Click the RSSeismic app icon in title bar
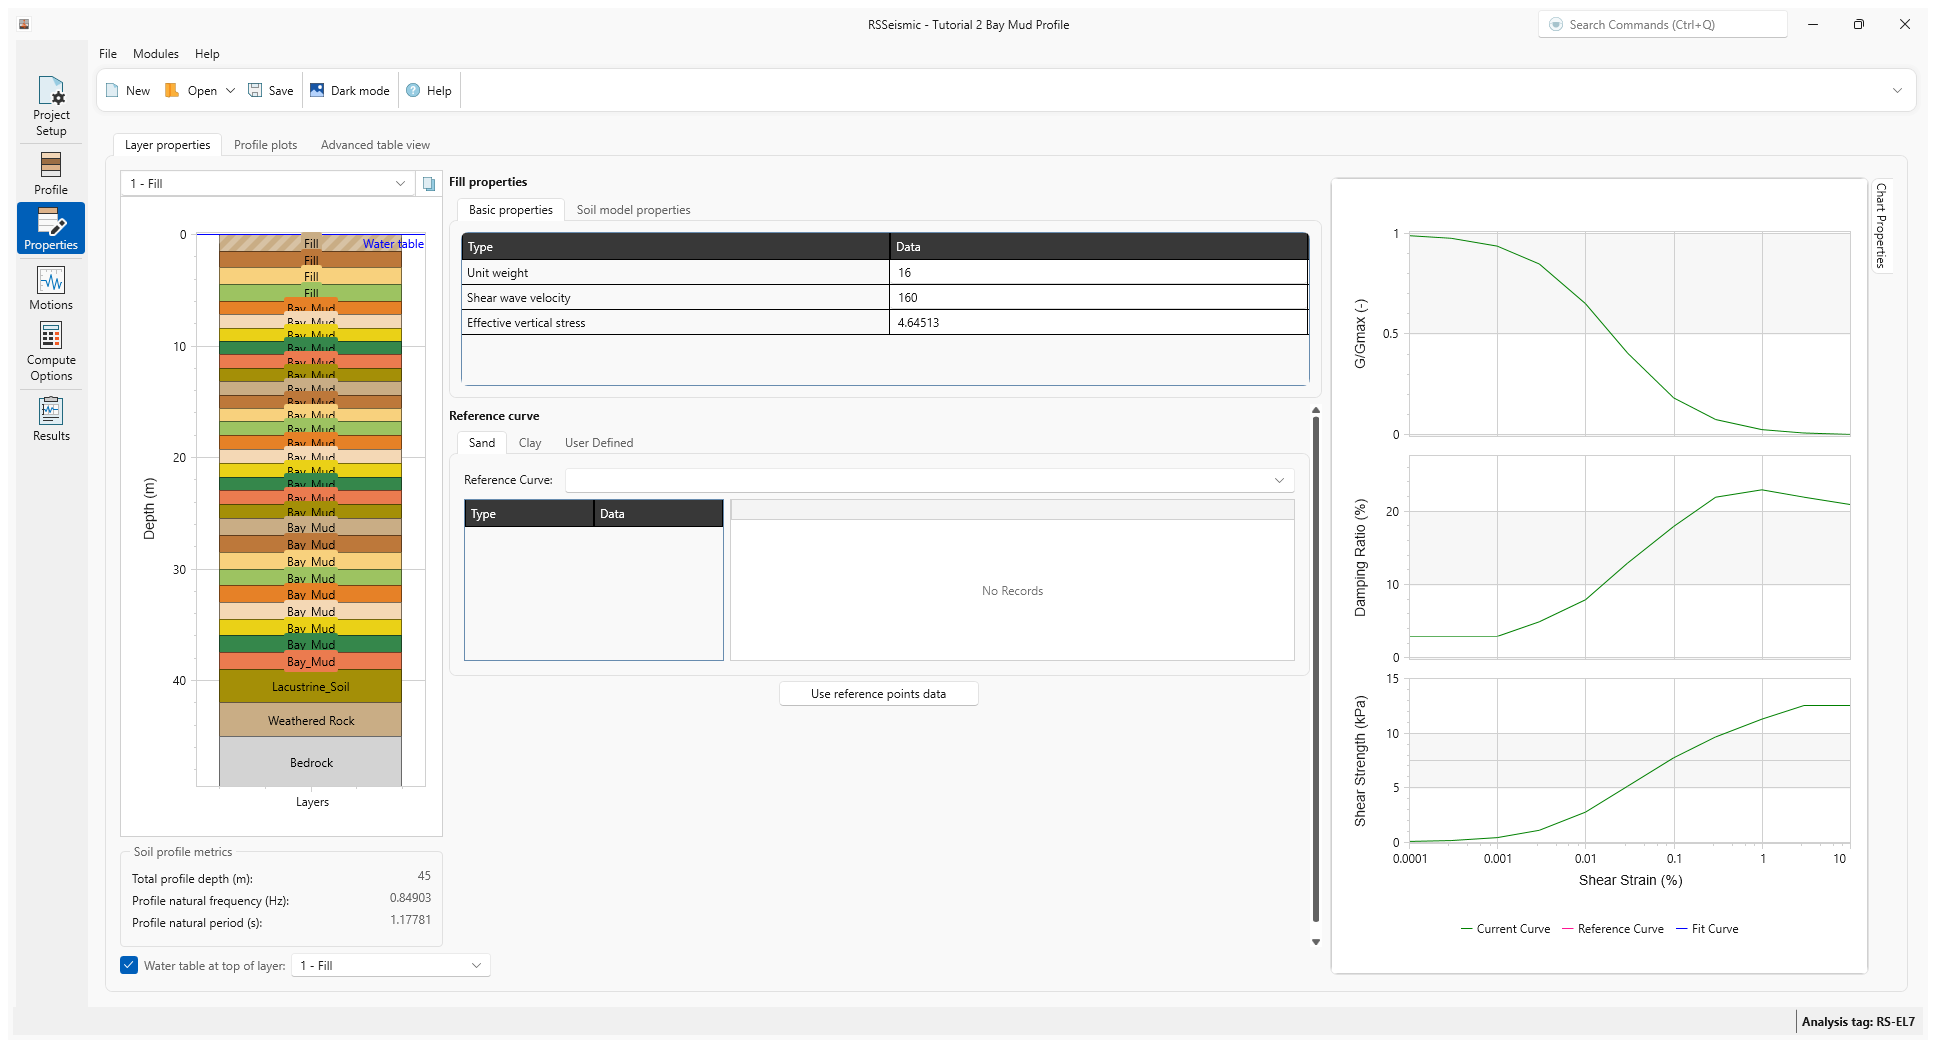Viewport: 1936px width, 1048px height. [x=24, y=24]
